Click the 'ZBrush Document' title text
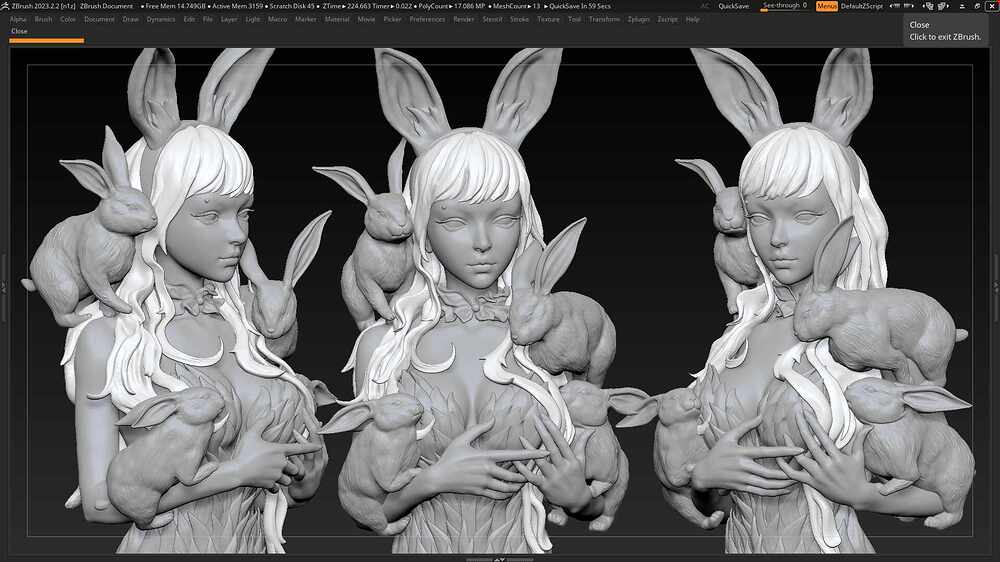This screenshot has height=562, width=1000. [107, 6]
